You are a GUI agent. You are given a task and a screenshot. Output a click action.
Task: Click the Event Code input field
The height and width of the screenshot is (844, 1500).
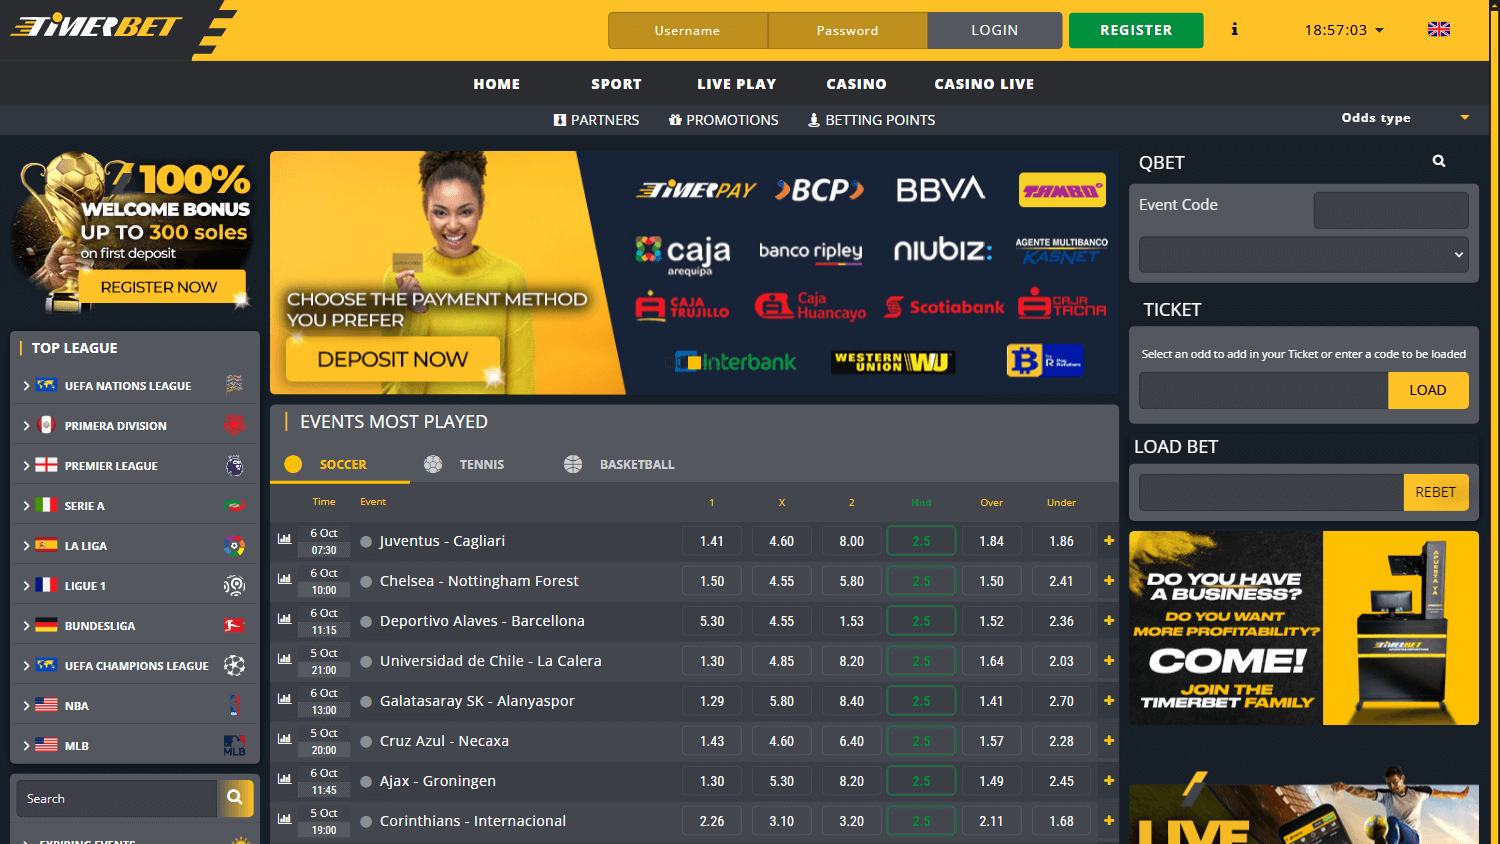pyautogui.click(x=1391, y=210)
